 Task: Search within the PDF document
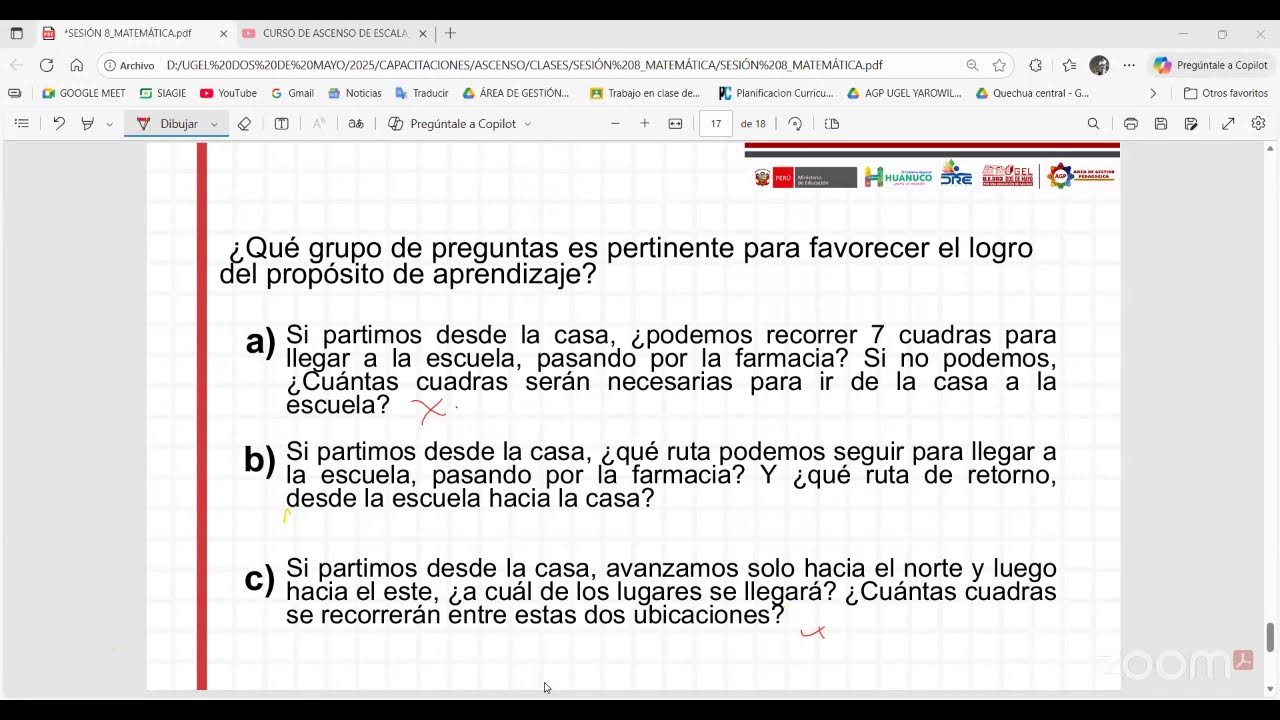click(1093, 124)
